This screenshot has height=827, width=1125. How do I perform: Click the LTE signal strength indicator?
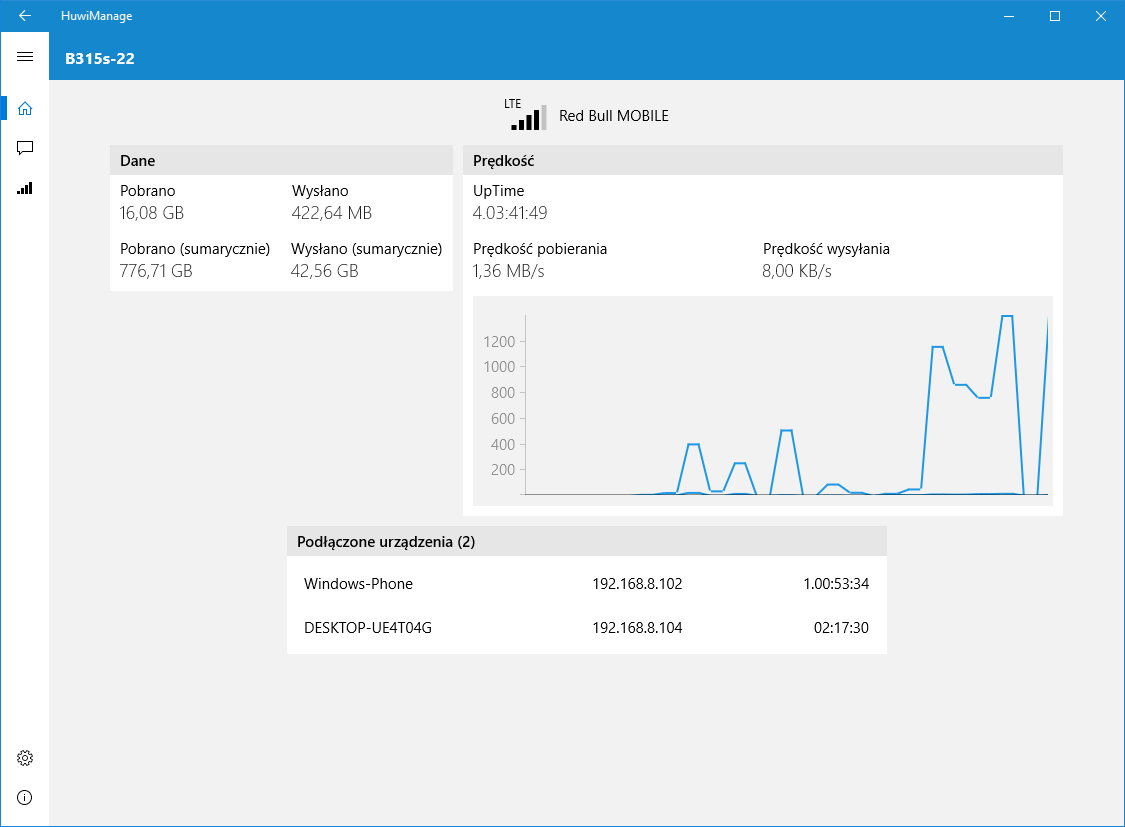click(x=525, y=115)
